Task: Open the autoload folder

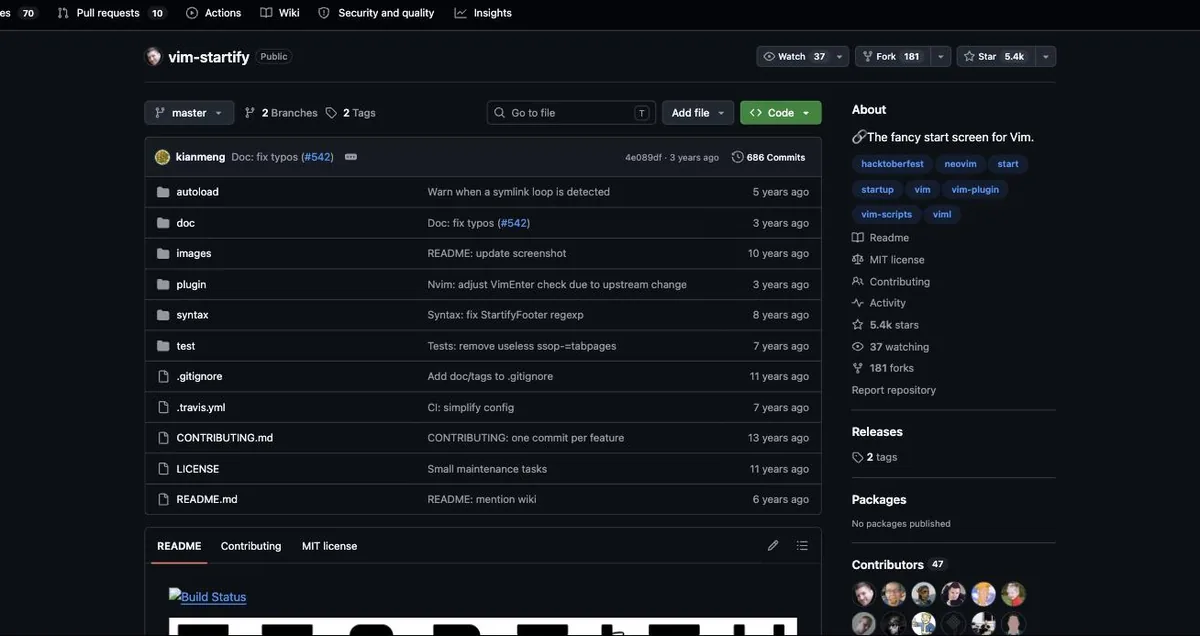Action: click(197, 192)
